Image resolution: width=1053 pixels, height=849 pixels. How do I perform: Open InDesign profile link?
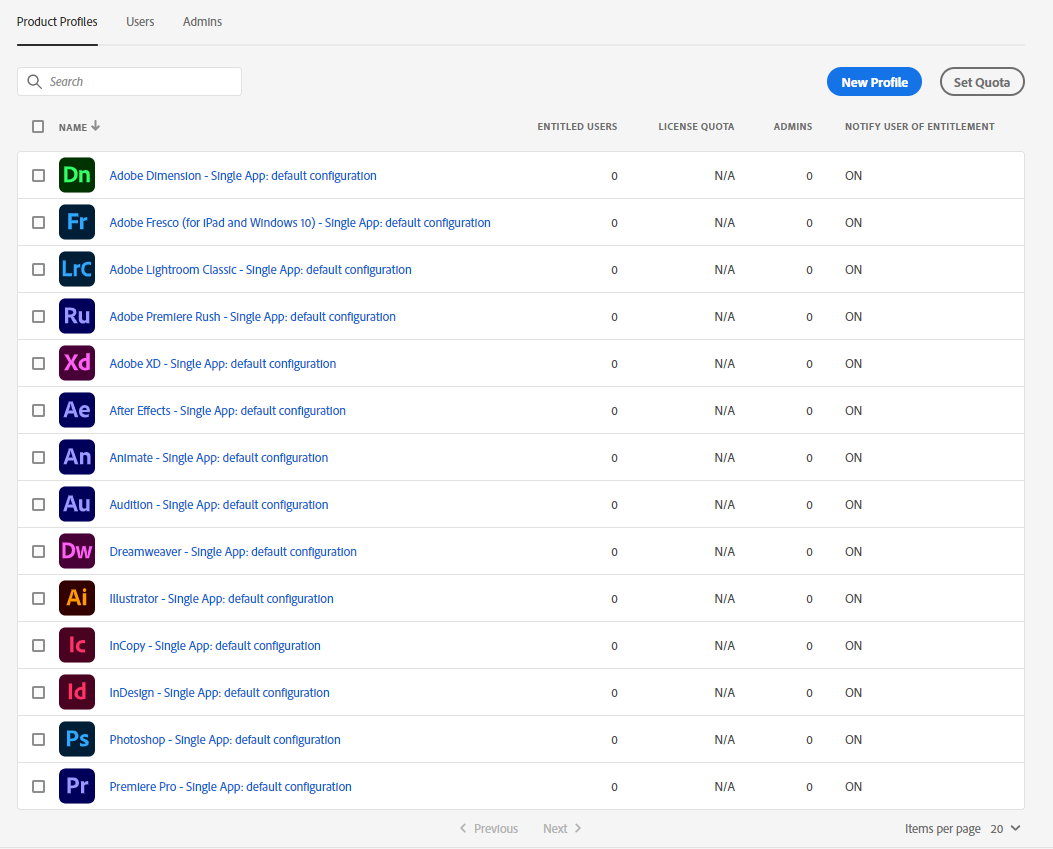click(x=220, y=692)
